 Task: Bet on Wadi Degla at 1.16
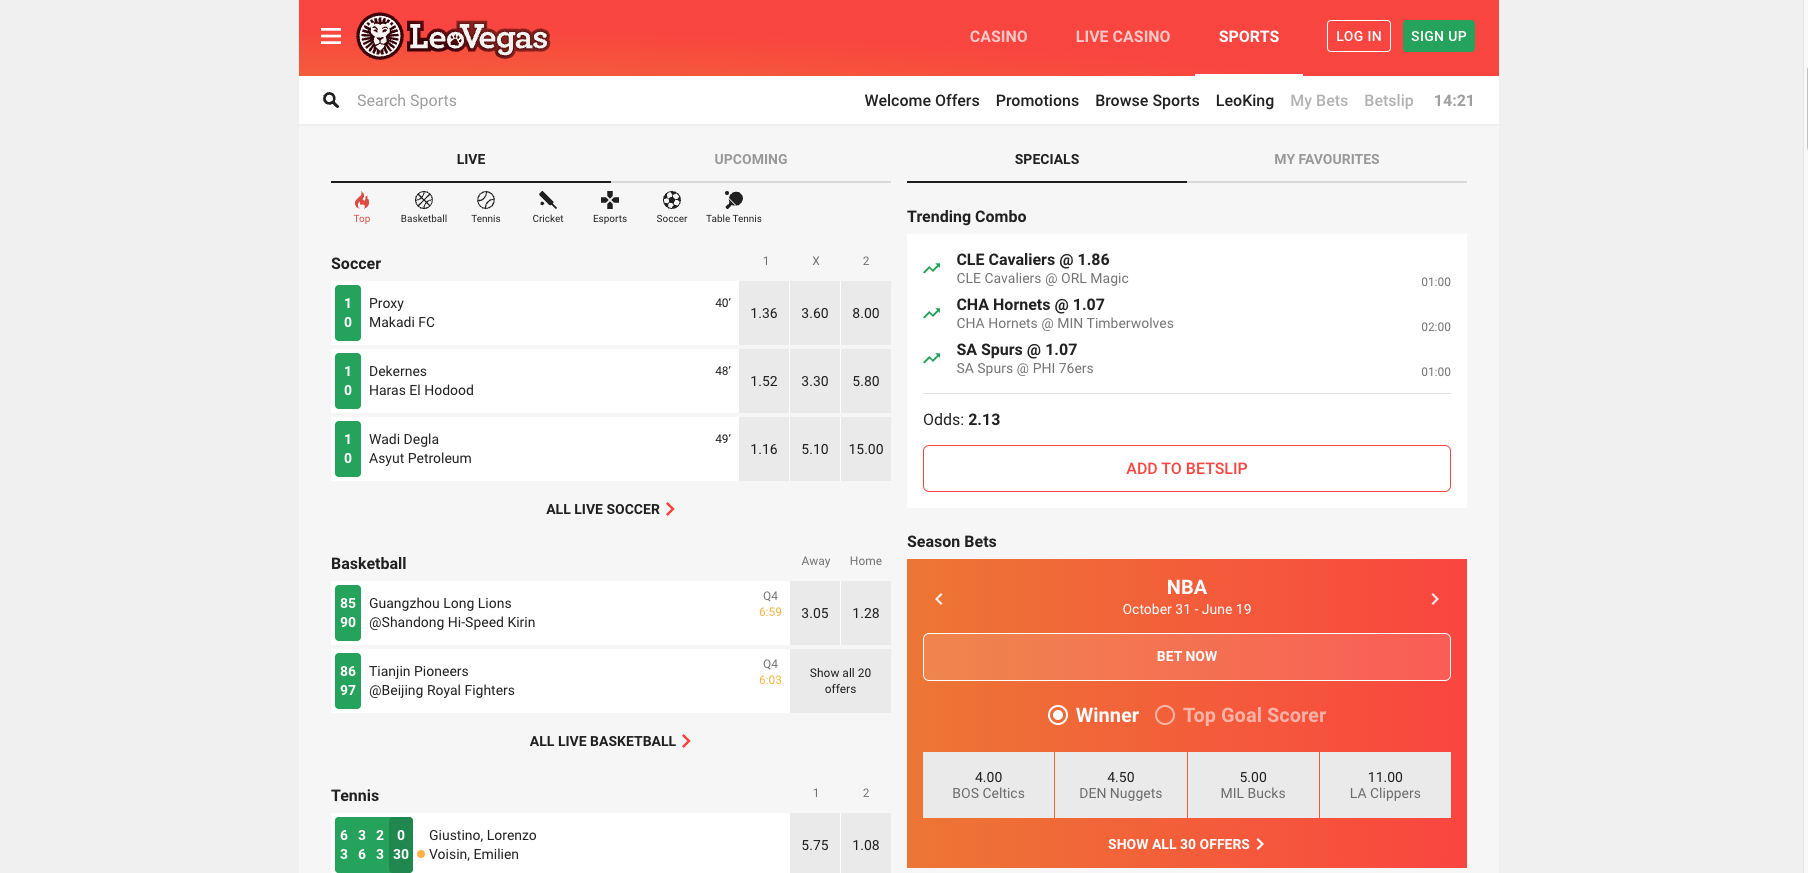point(764,449)
